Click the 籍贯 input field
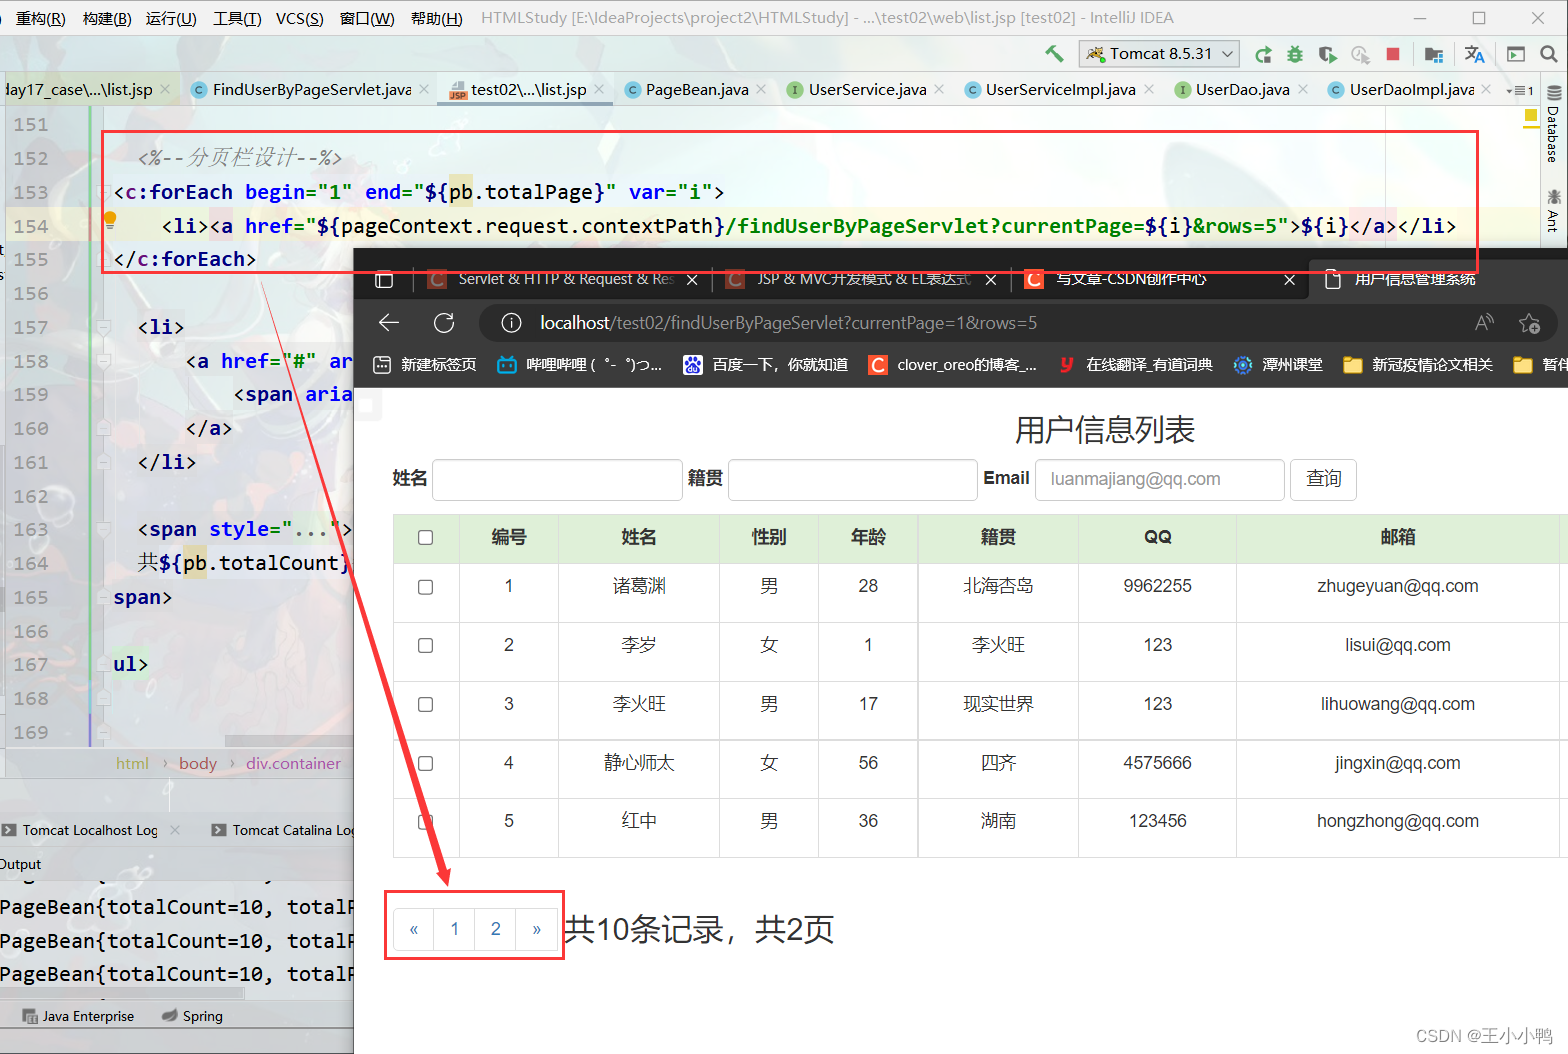This screenshot has width=1568, height=1054. [x=853, y=479]
